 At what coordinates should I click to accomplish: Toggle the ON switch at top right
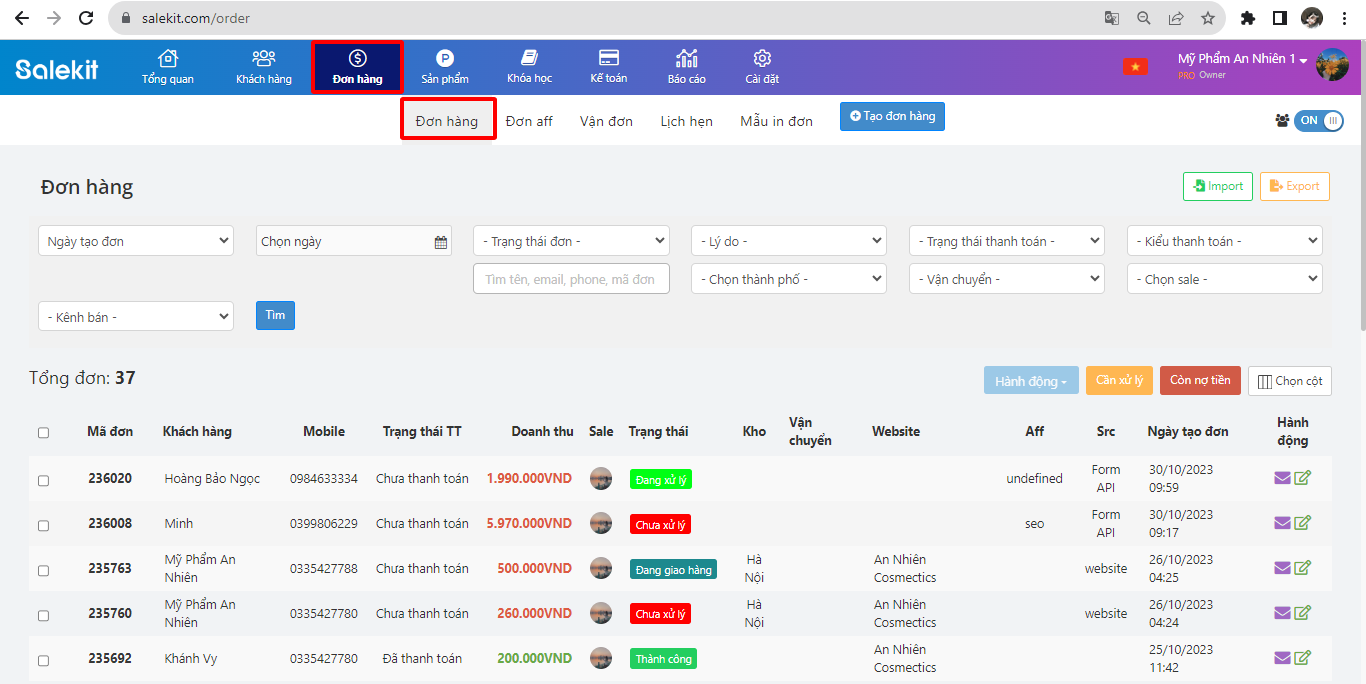(1318, 121)
